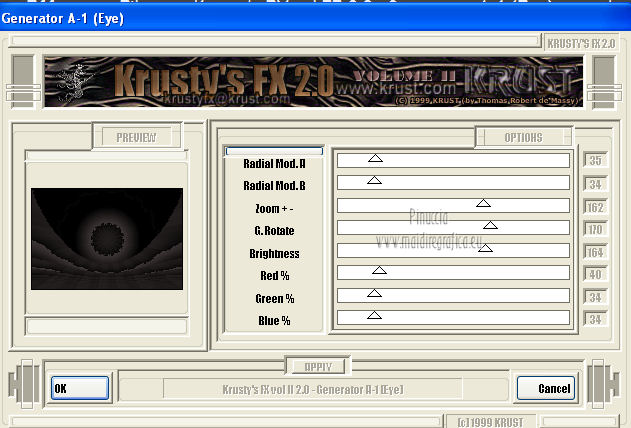Image resolution: width=631 pixels, height=428 pixels.
Task: Select the Blue % value box
Action: (x=595, y=319)
